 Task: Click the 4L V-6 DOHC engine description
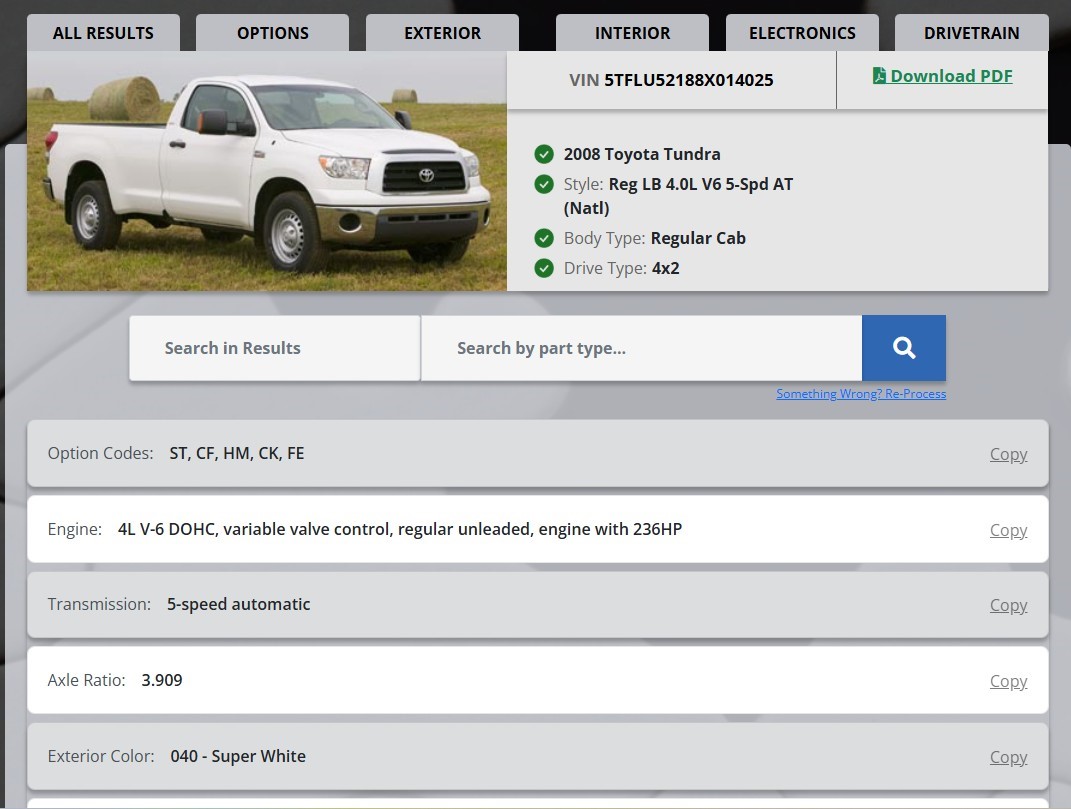tap(400, 530)
